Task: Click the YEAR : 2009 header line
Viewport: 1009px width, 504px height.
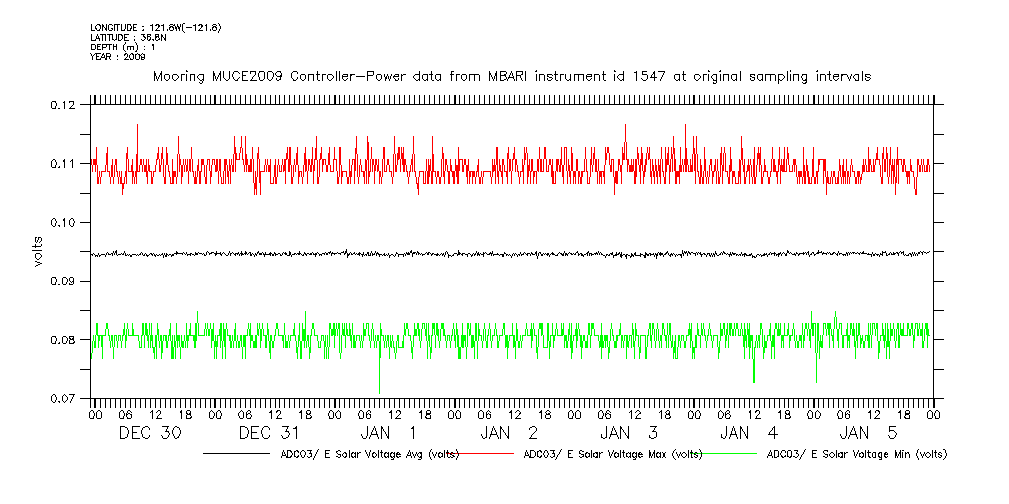Action: pyautogui.click(x=118, y=57)
